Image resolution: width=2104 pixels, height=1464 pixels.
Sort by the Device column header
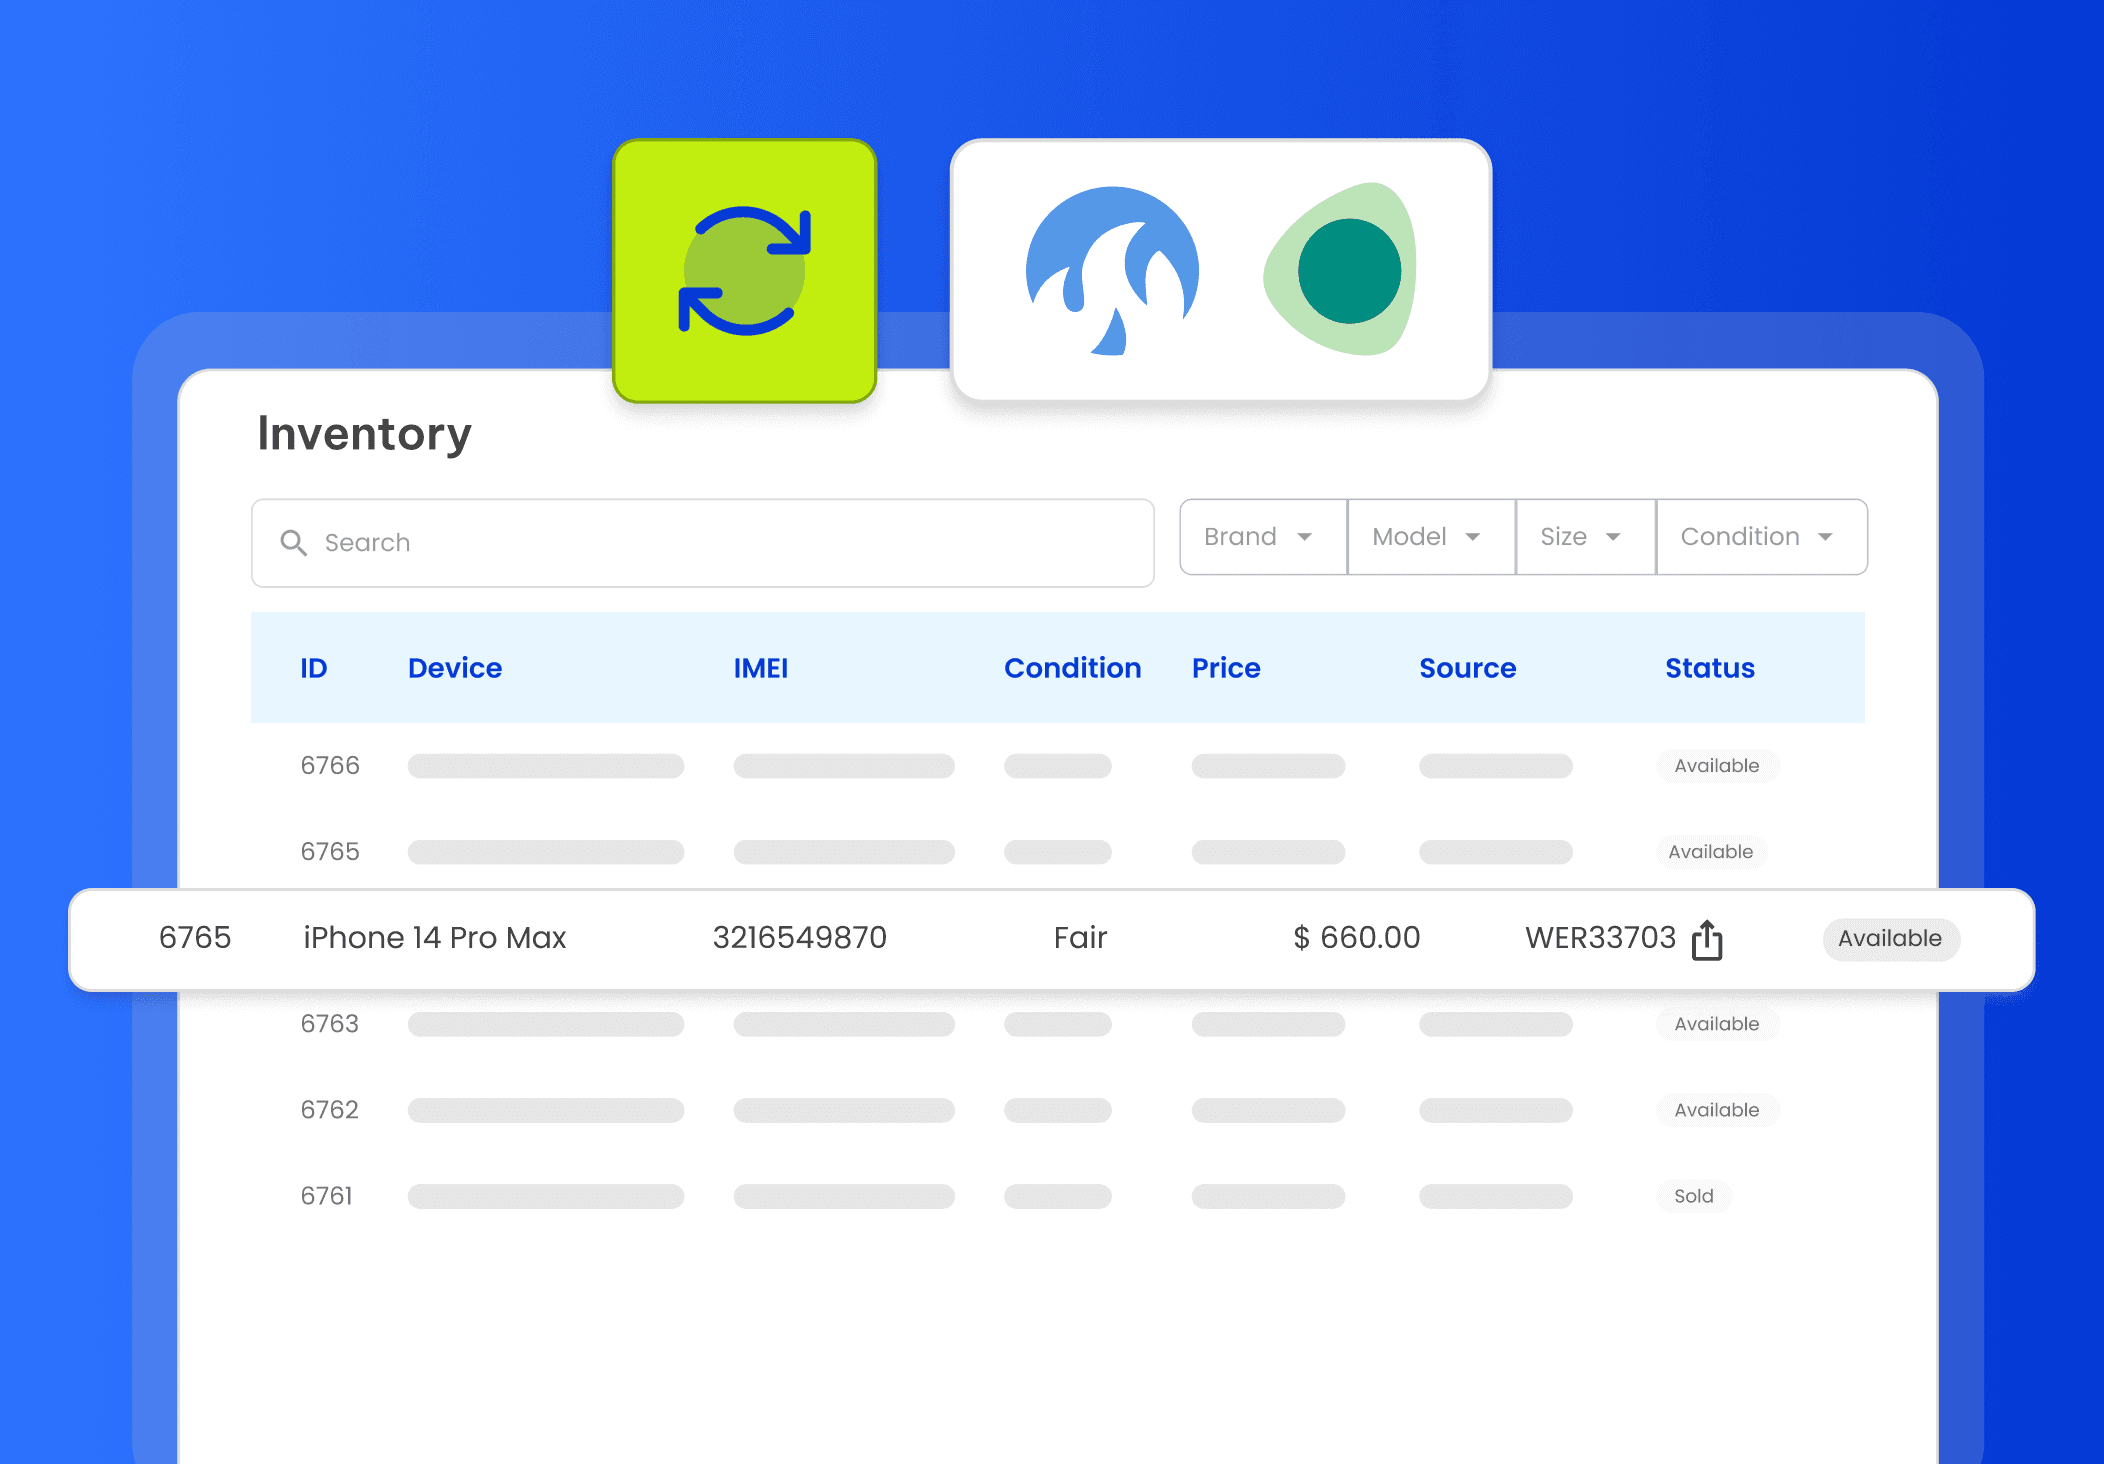[455, 668]
